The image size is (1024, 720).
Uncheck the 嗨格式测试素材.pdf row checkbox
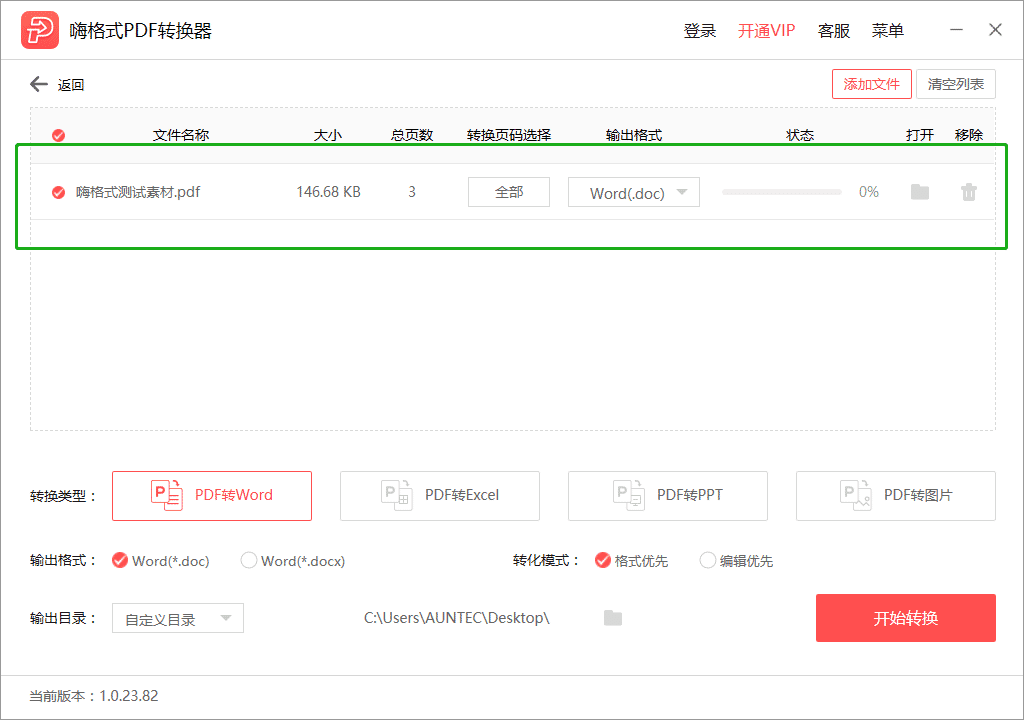point(58,192)
